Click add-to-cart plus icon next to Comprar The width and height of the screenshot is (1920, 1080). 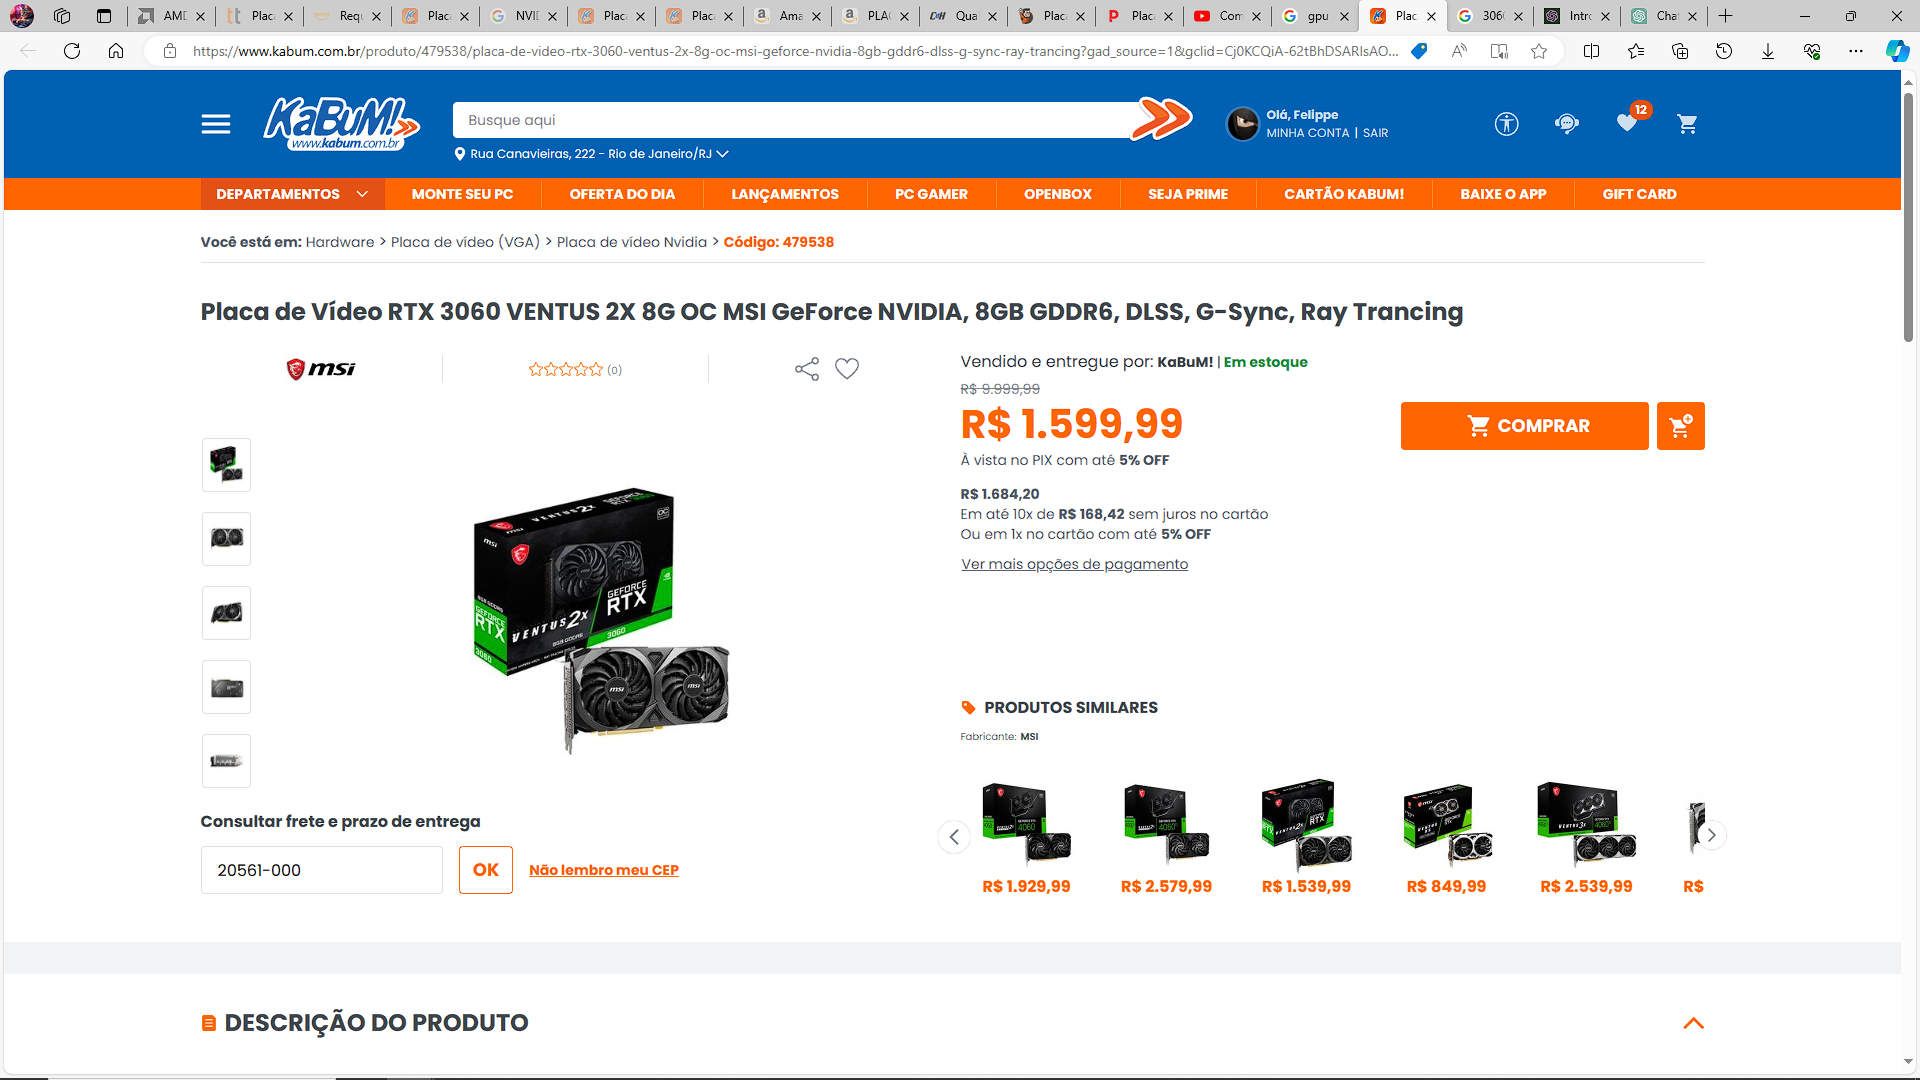1680,426
